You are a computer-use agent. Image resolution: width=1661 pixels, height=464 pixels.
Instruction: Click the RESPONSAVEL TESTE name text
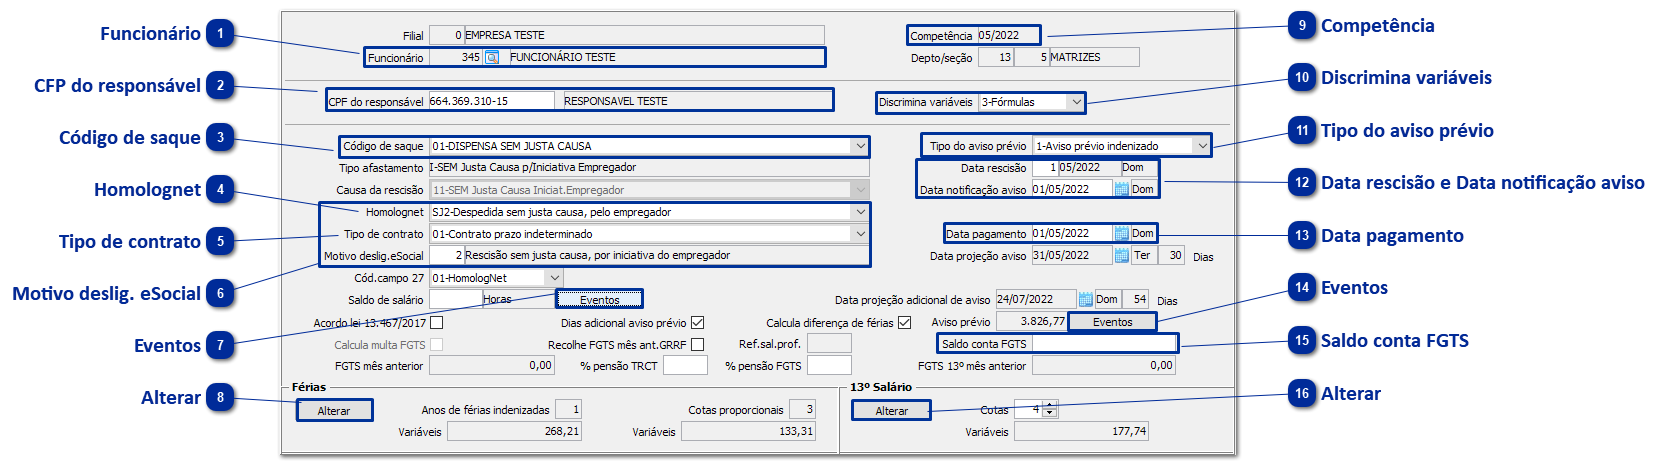616,101
